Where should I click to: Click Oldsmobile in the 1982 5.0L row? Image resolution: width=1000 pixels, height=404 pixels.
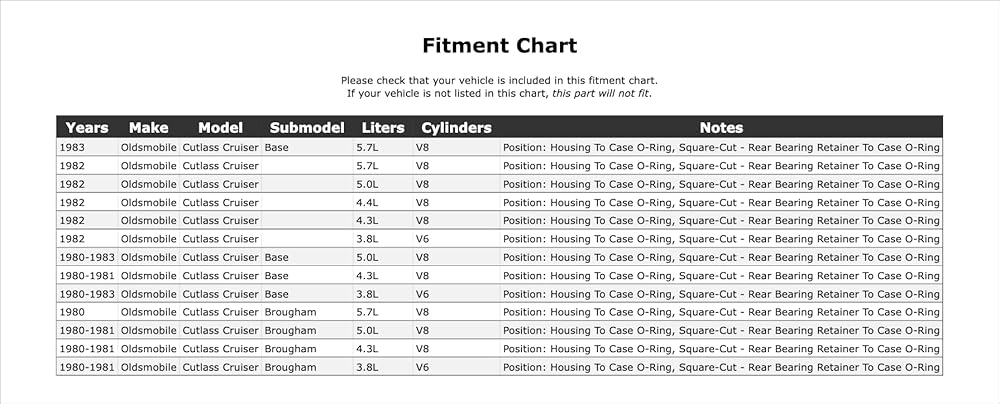click(x=149, y=184)
